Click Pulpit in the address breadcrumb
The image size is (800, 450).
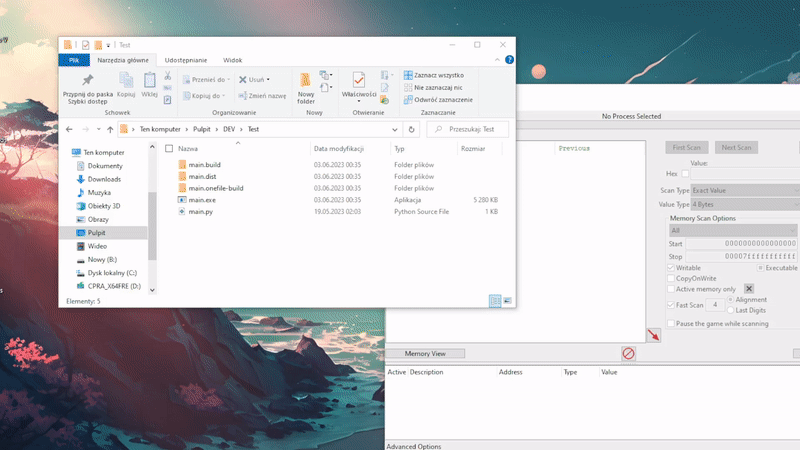click(x=202, y=129)
